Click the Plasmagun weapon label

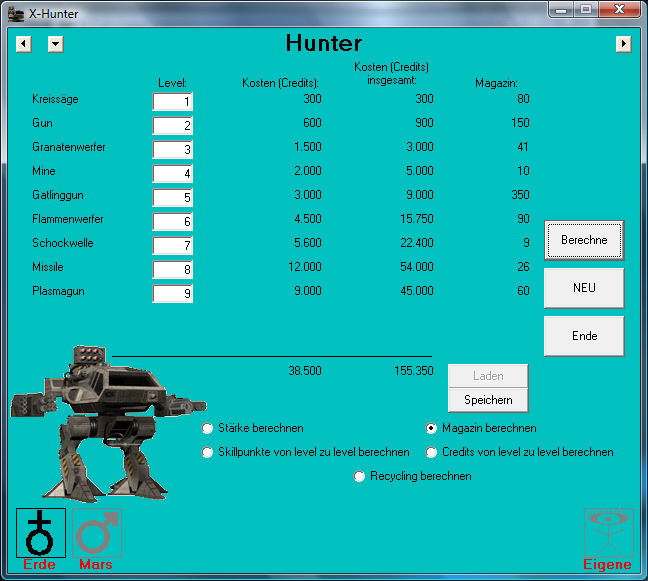58,291
